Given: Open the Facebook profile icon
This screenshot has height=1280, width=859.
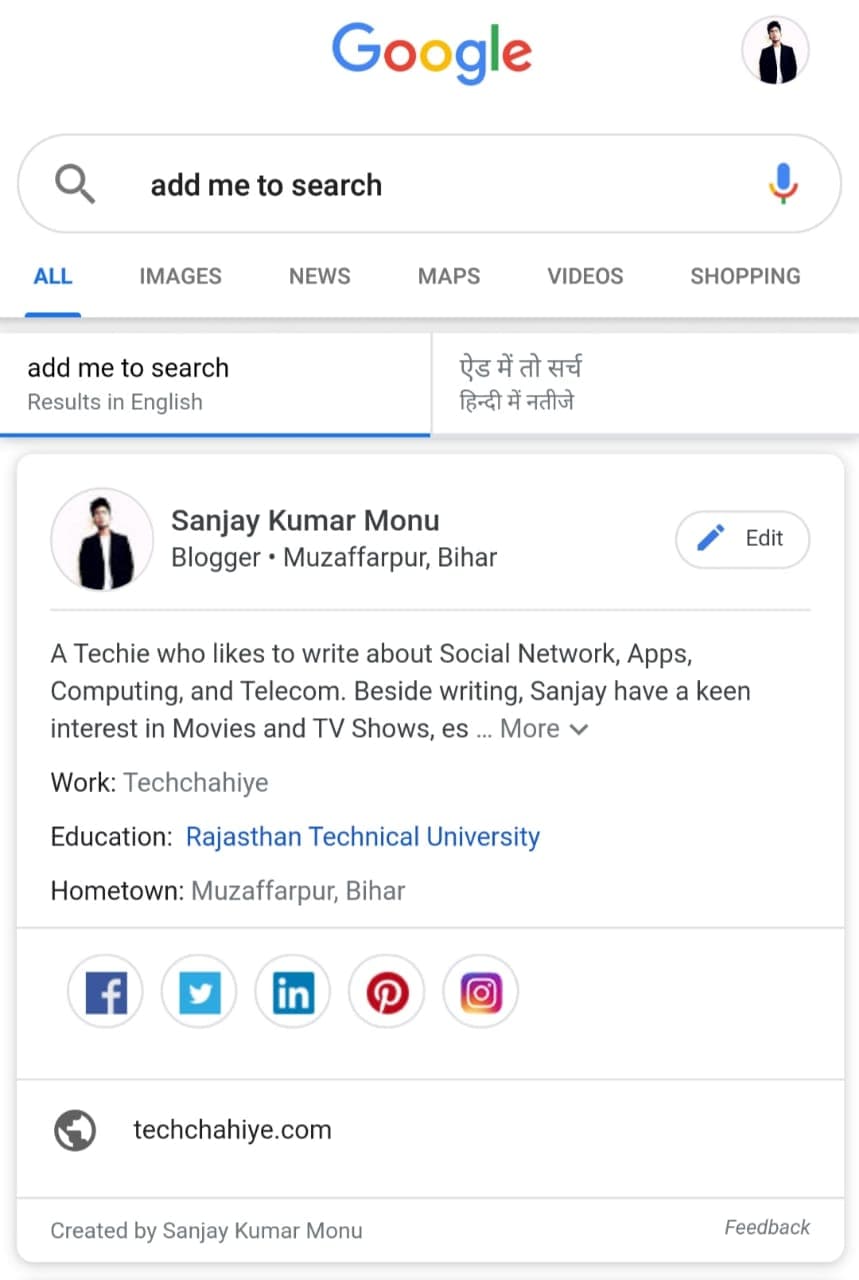Looking at the screenshot, I should 105,993.
